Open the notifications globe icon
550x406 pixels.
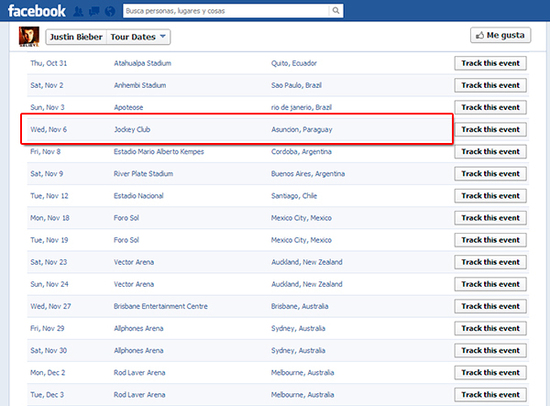pos(110,11)
